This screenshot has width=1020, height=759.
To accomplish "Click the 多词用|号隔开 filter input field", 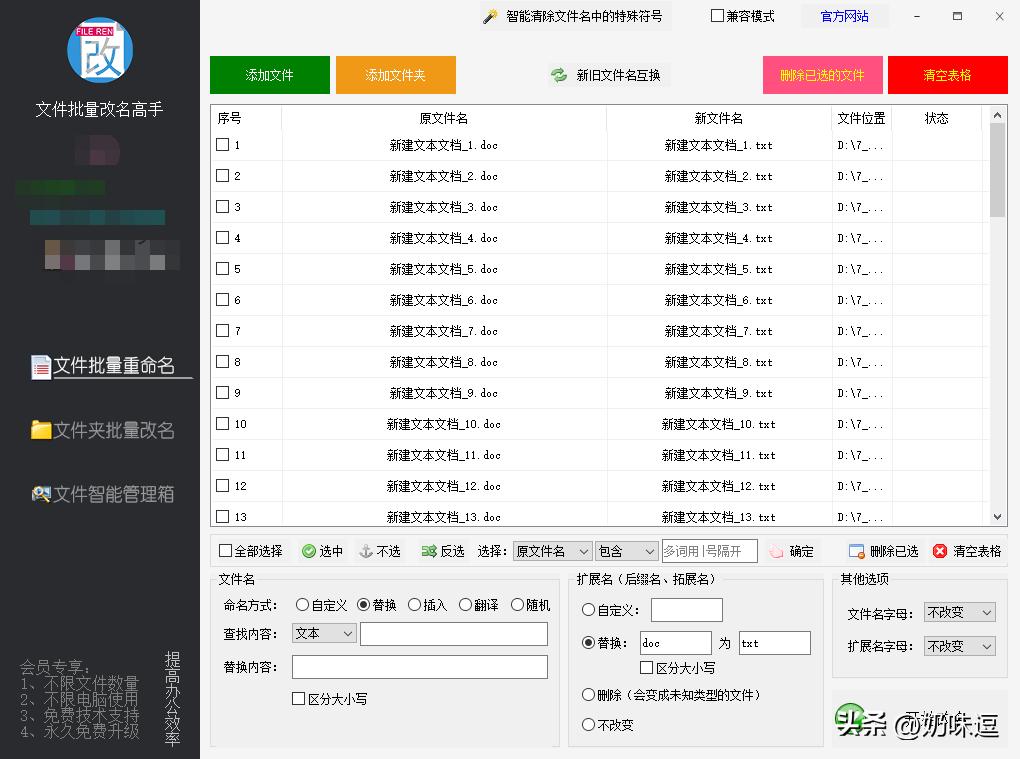I will 709,552.
